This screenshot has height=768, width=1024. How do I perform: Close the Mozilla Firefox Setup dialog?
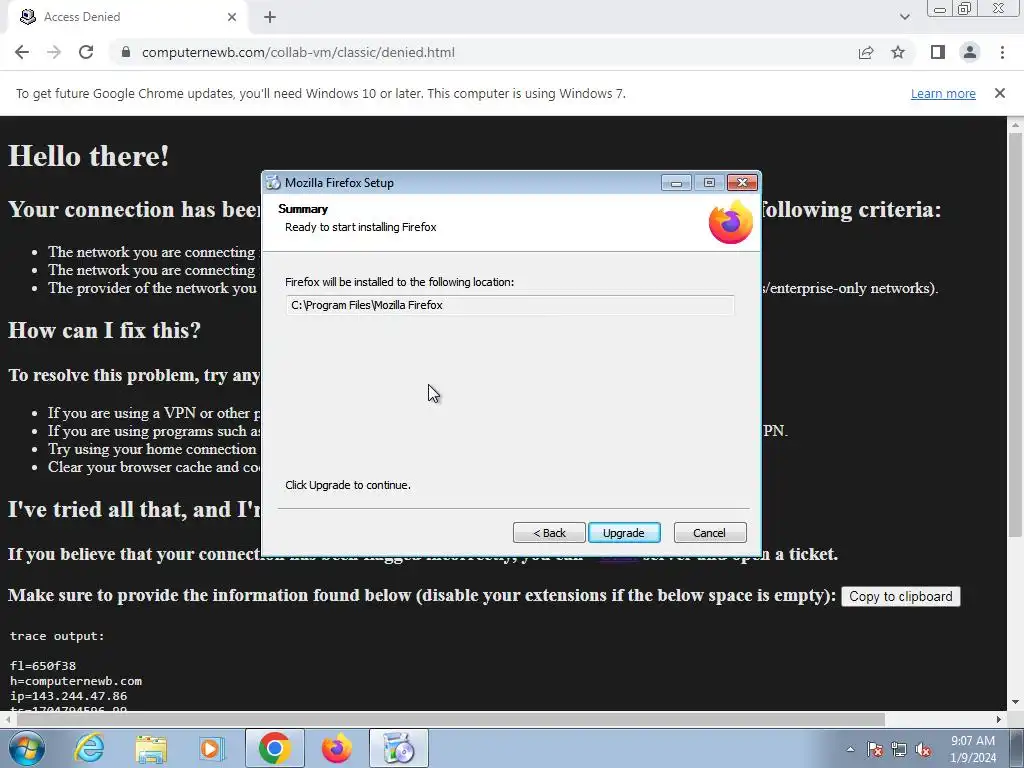pos(743,183)
